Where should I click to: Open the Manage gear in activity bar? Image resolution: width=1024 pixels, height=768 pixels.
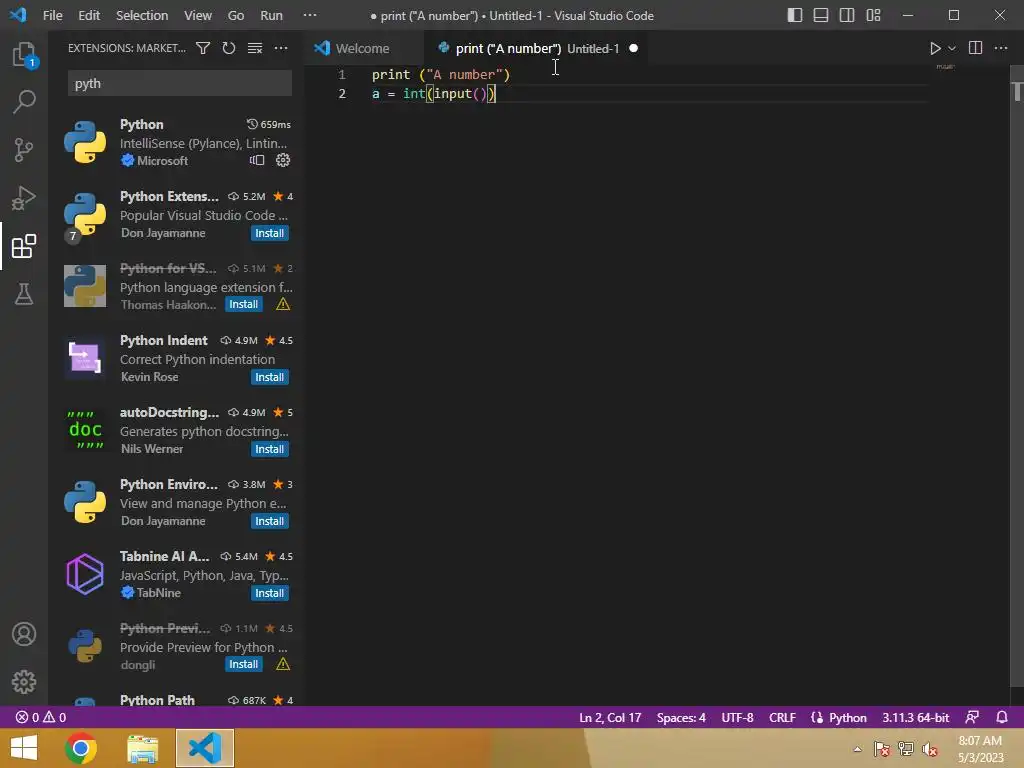coord(24,682)
